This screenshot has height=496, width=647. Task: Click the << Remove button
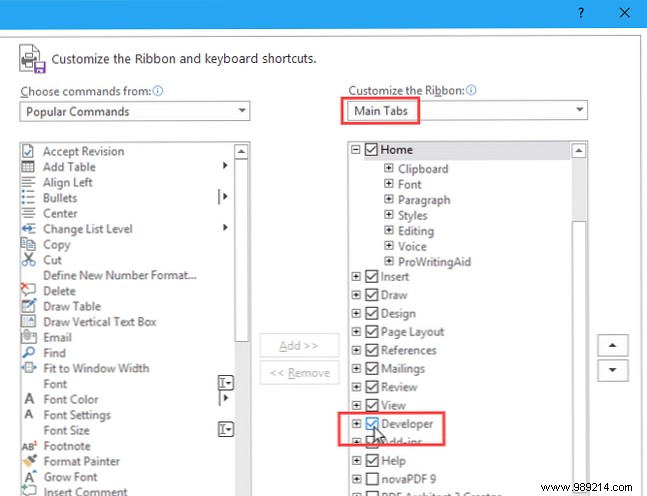(x=300, y=373)
